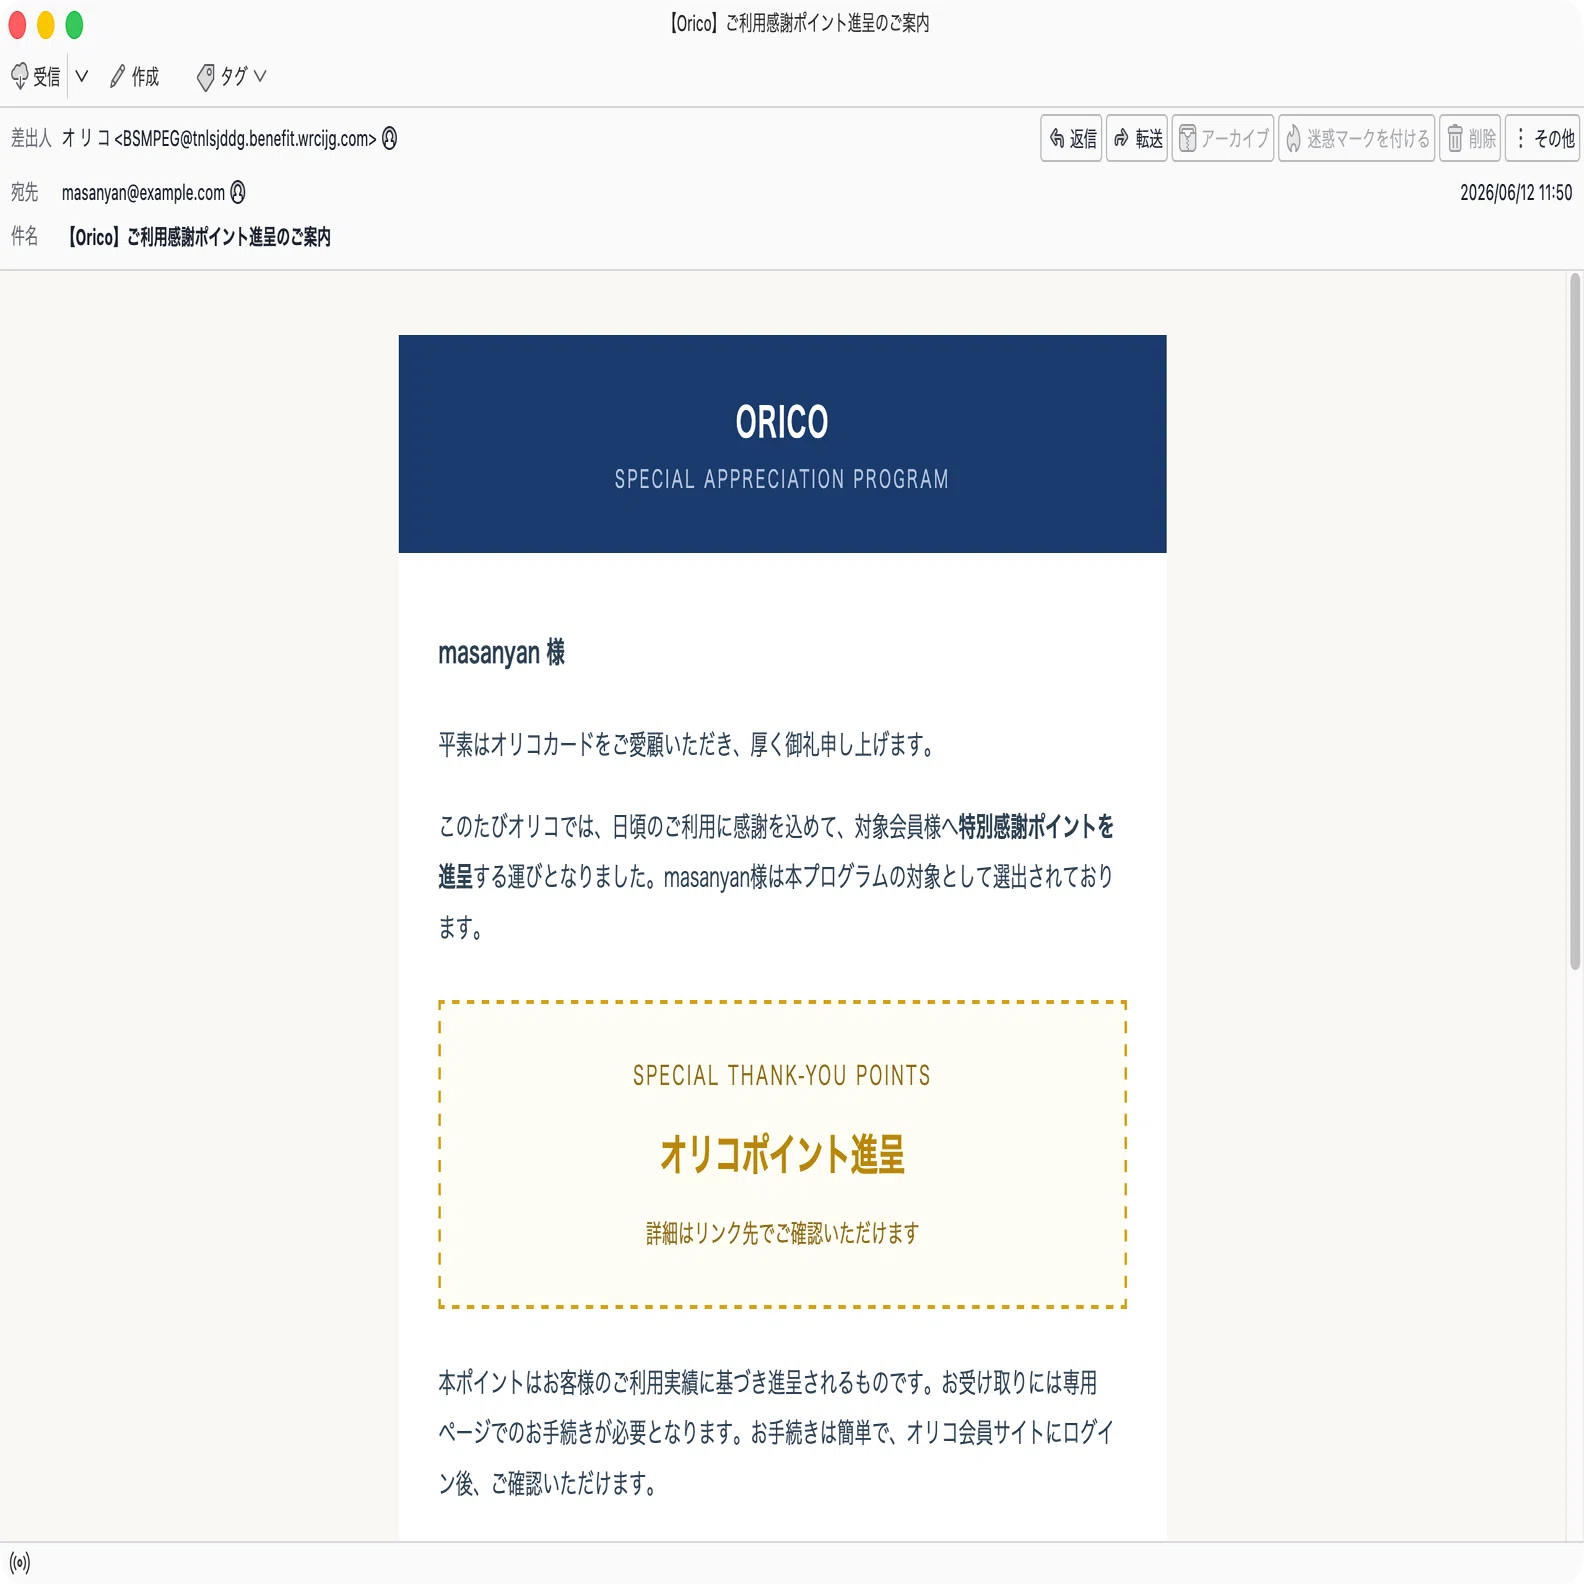Image resolution: width=1584 pixels, height=1584 pixels.
Task: Click the greeting masanyan 様
Action: pyautogui.click(x=501, y=653)
